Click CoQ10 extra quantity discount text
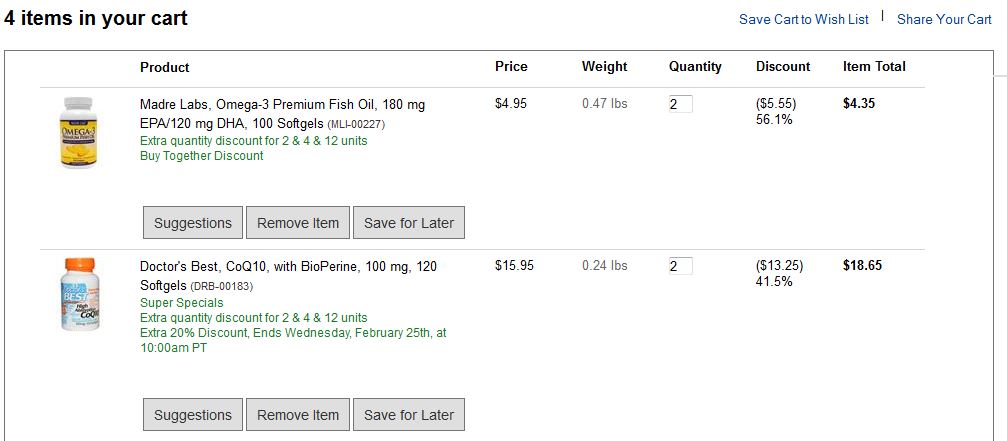The image size is (1007, 441). (x=253, y=318)
